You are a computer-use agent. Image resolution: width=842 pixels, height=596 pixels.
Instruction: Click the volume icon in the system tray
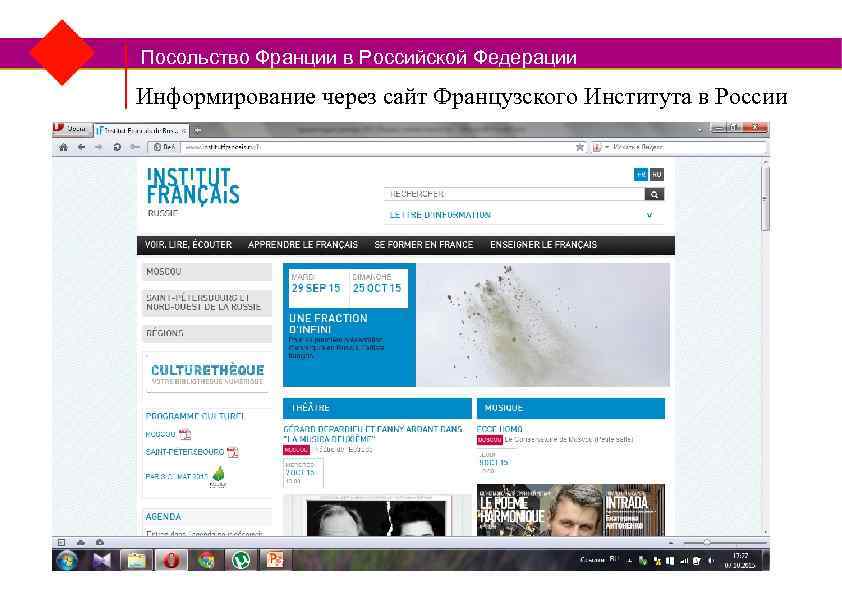click(709, 560)
